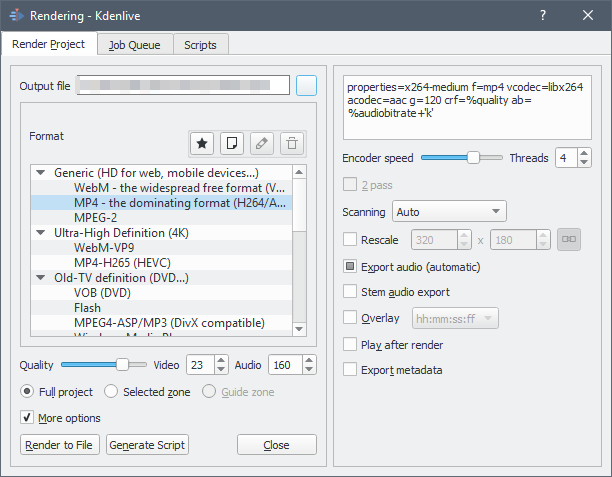The image size is (612, 477).
Task: Enable the Rescale checkbox
Action: 350,240
